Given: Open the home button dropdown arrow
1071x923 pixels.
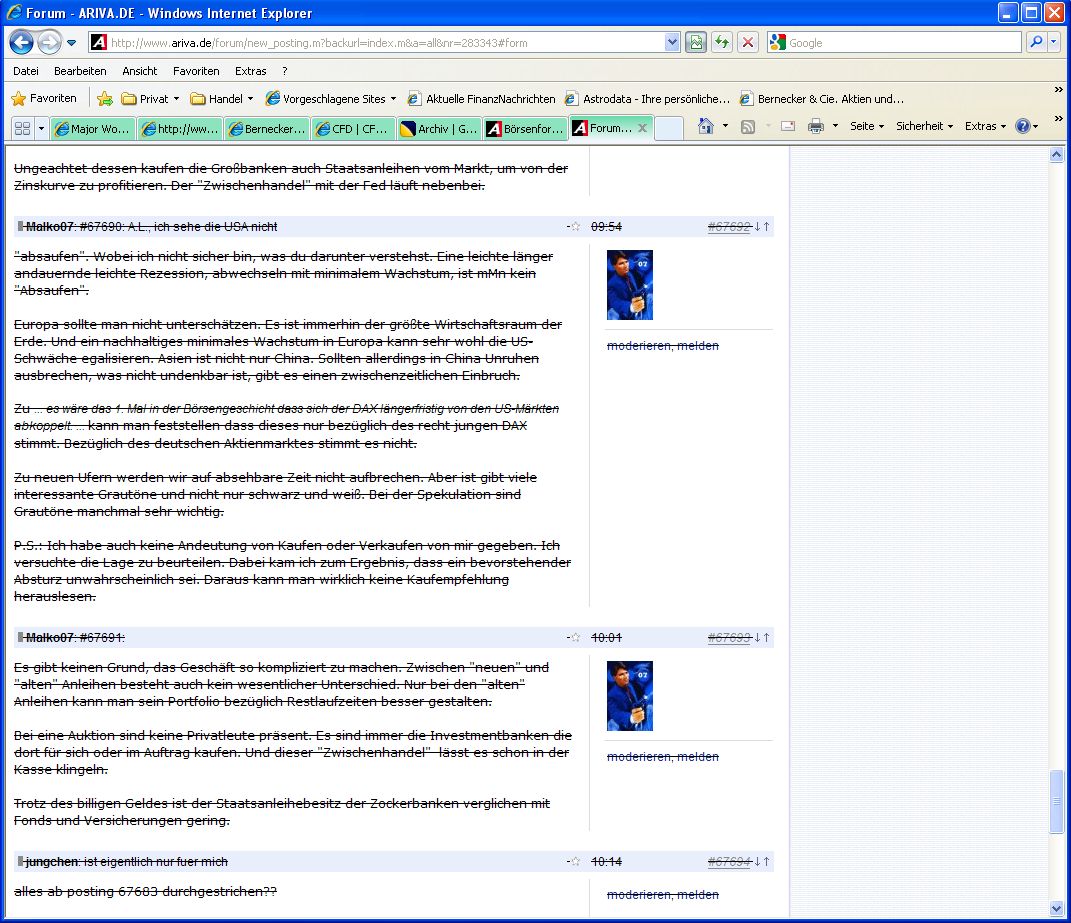Looking at the screenshot, I should (x=725, y=126).
